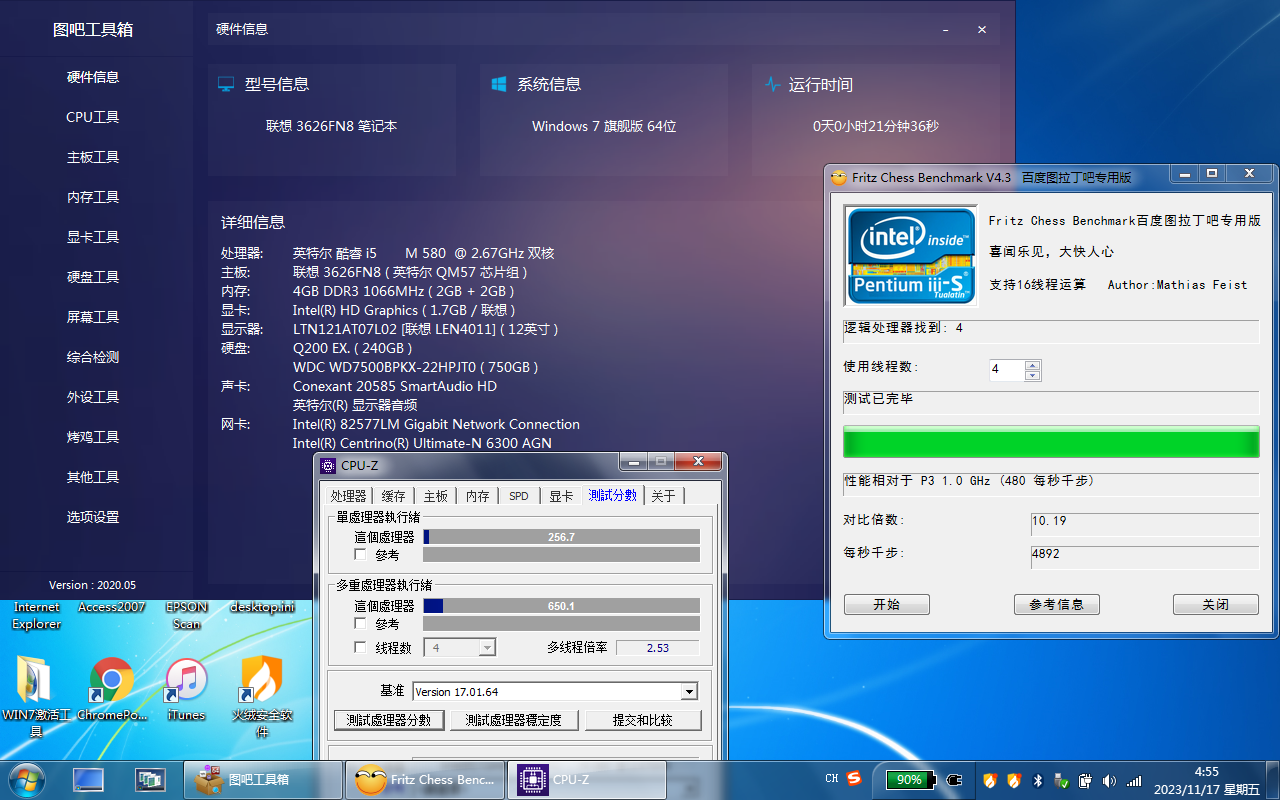Click the first Huorong shield tray icon
This screenshot has height=800, width=1280.
click(990, 780)
